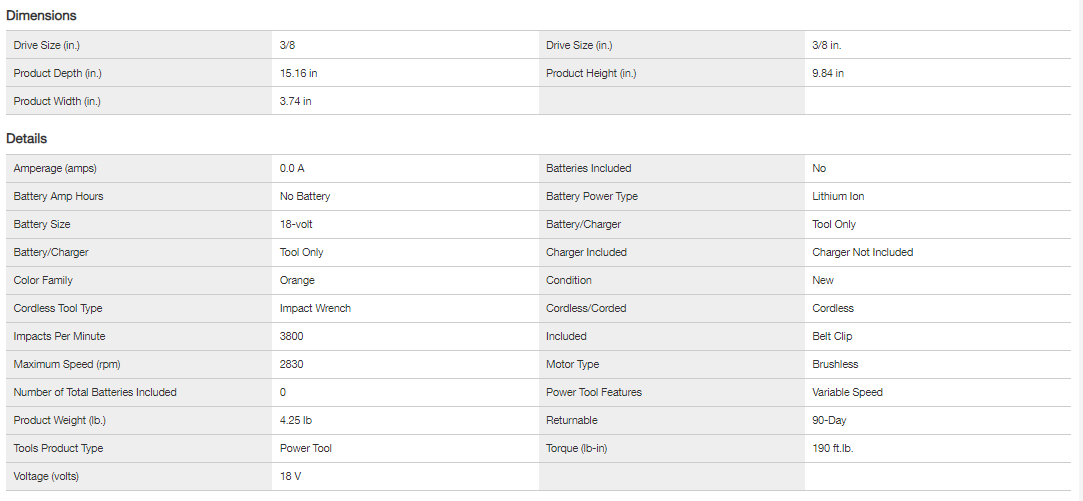Click the Amperage (amps) label
1083x501 pixels.
tap(55, 168)
